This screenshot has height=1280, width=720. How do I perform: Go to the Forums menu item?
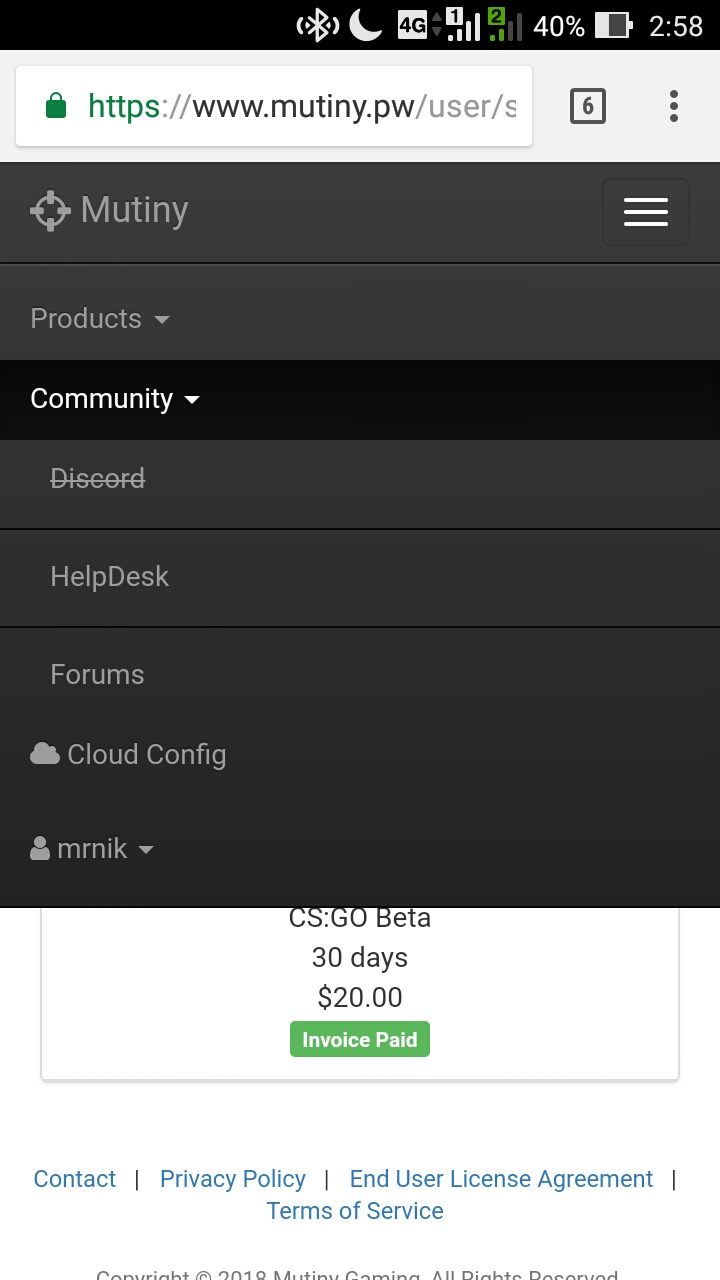[x=97, y=675]
